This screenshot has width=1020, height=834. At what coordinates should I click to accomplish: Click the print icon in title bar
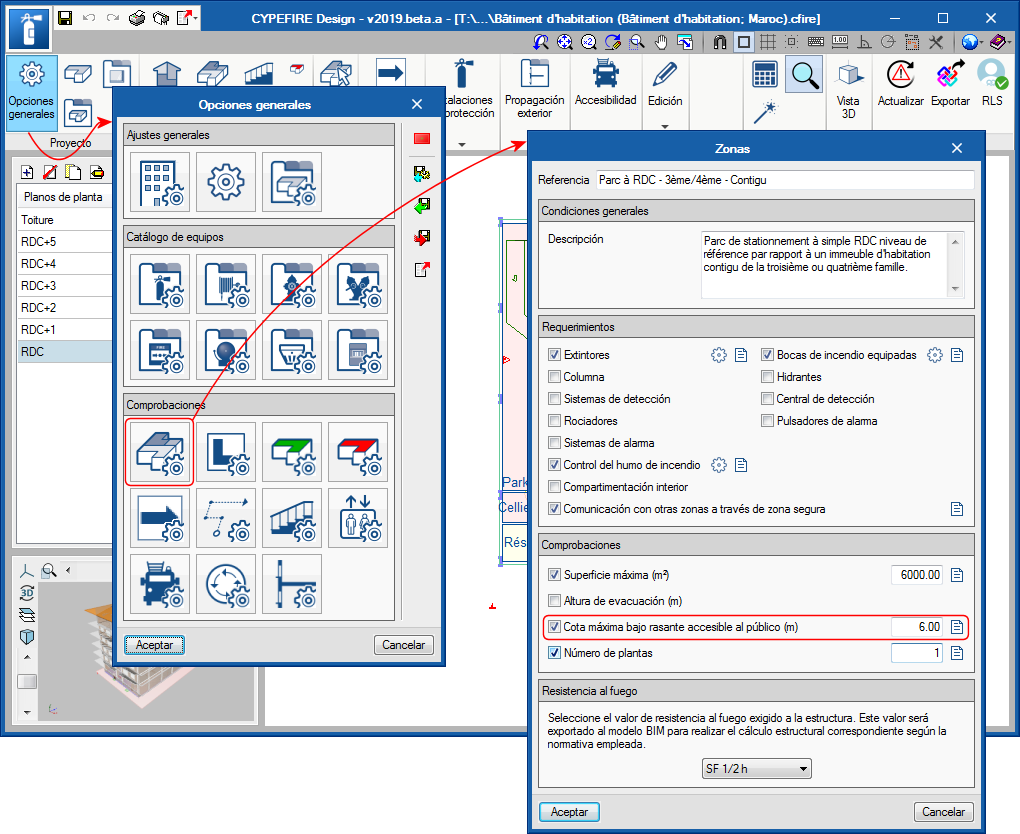(137, 18)
